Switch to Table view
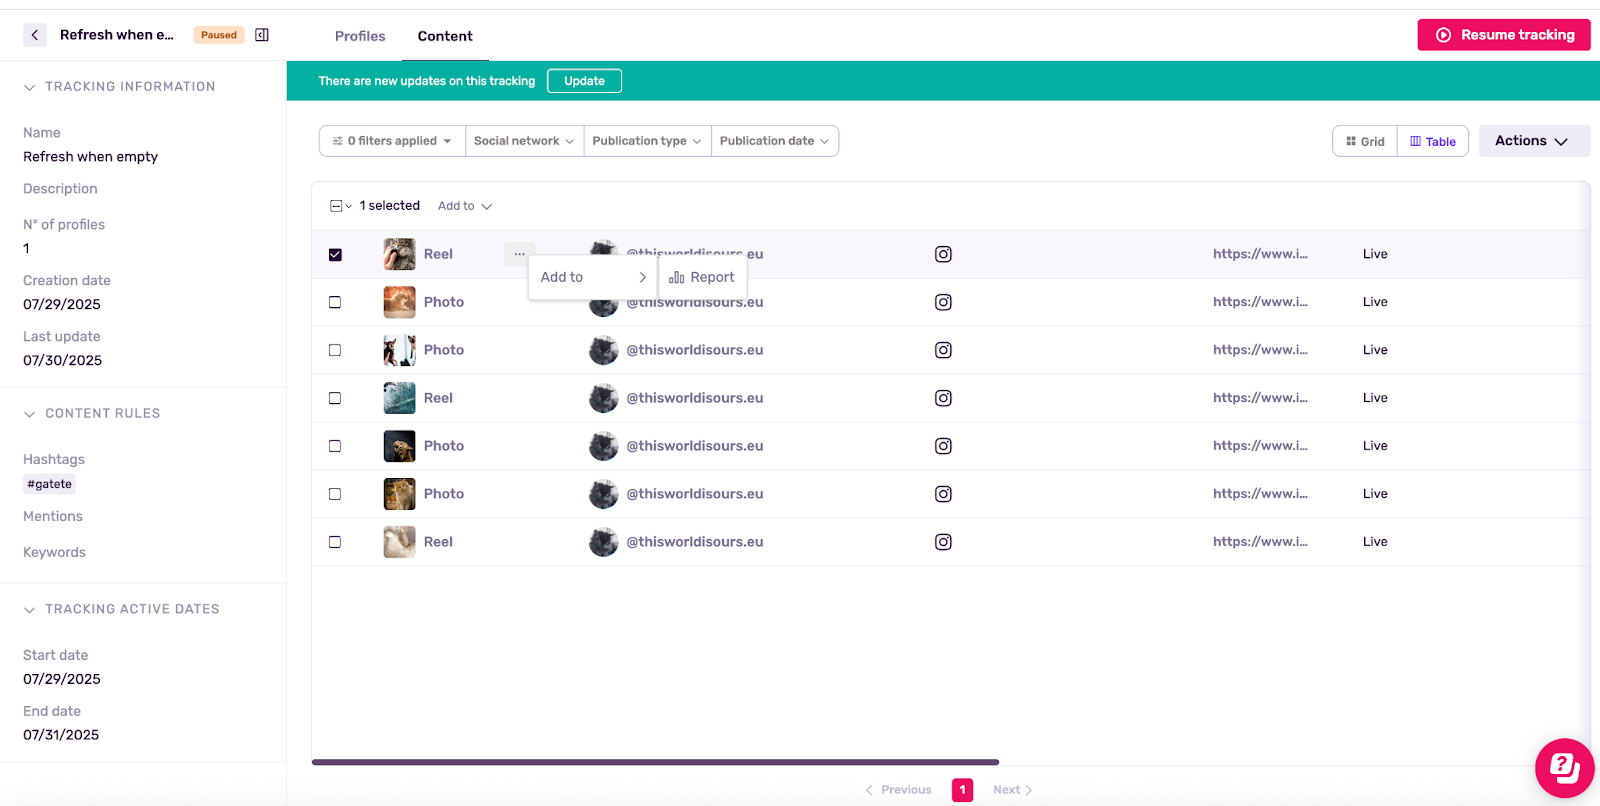This screenshot has height=806, width=1600. click(x=1433, y=141)
